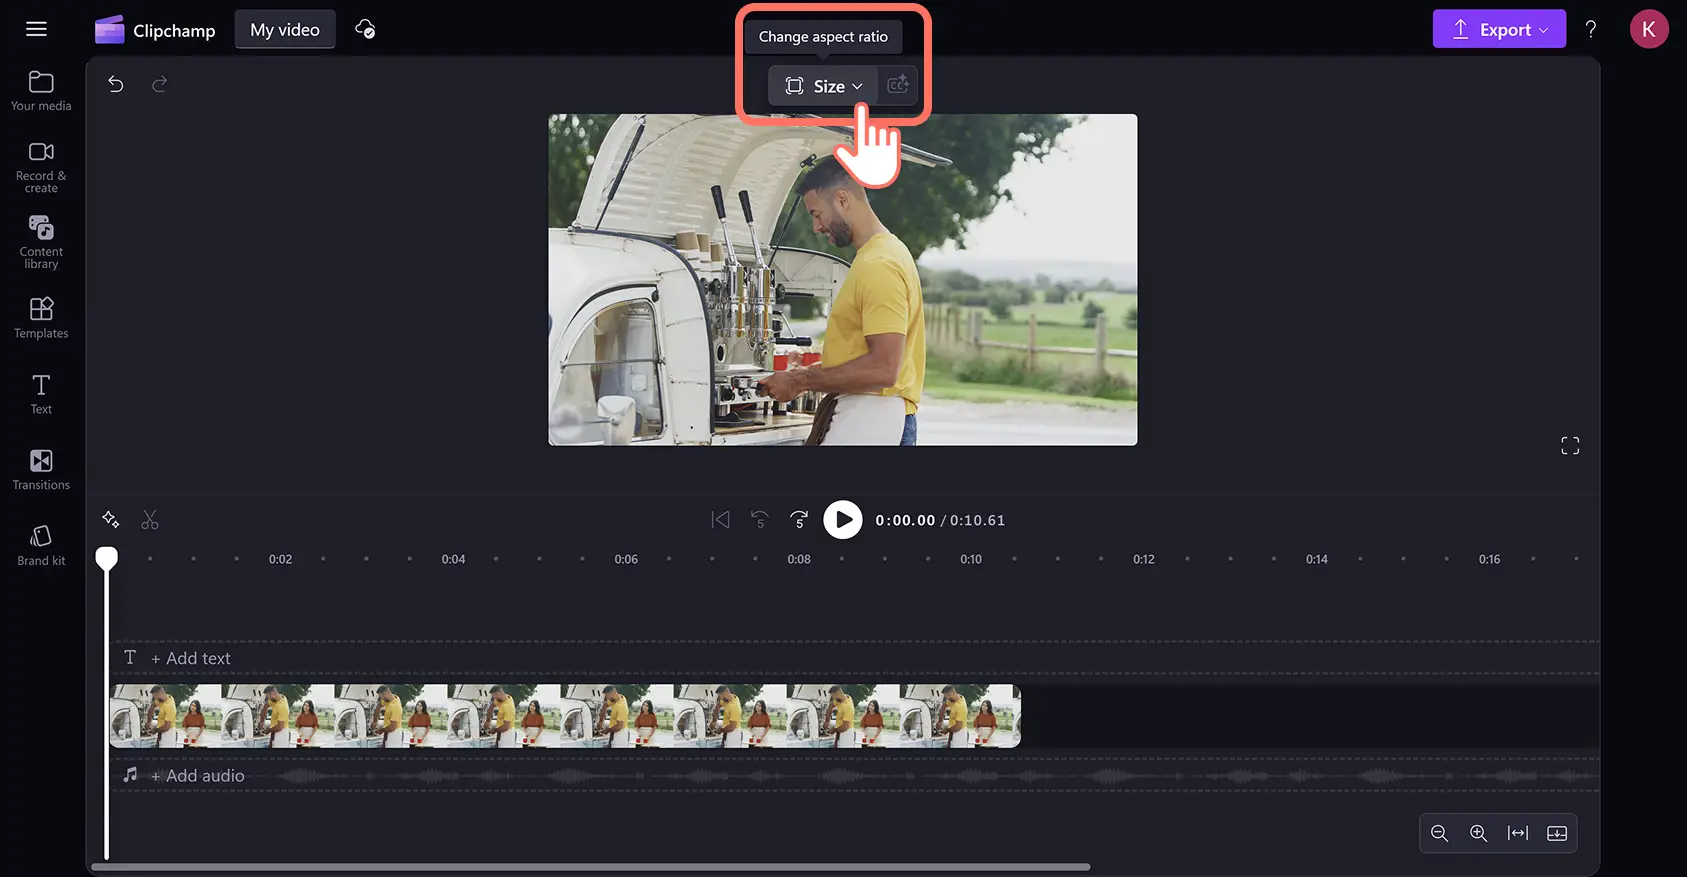Viewport: 1687px width, 877px height.
Task: Click Add audio on the timeline
Action: [197, 776]
